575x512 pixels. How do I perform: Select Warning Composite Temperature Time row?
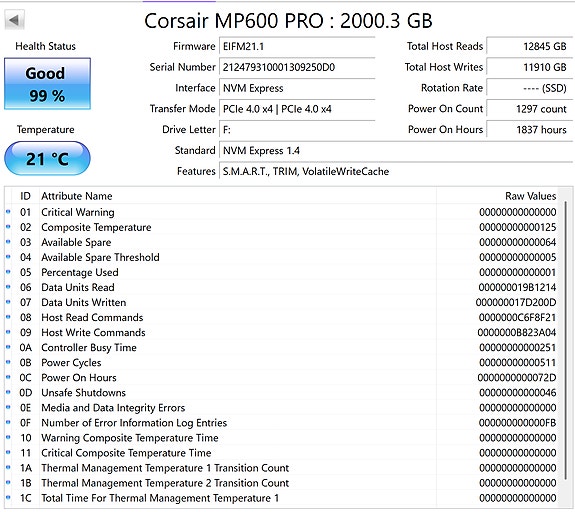[x=281, y=438]
